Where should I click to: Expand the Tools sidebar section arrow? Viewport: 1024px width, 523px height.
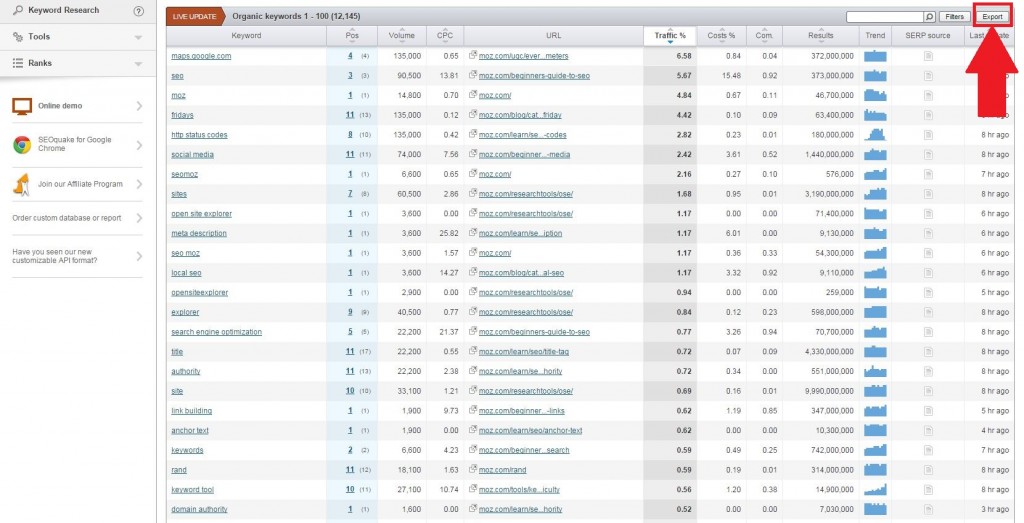point(138,38)
